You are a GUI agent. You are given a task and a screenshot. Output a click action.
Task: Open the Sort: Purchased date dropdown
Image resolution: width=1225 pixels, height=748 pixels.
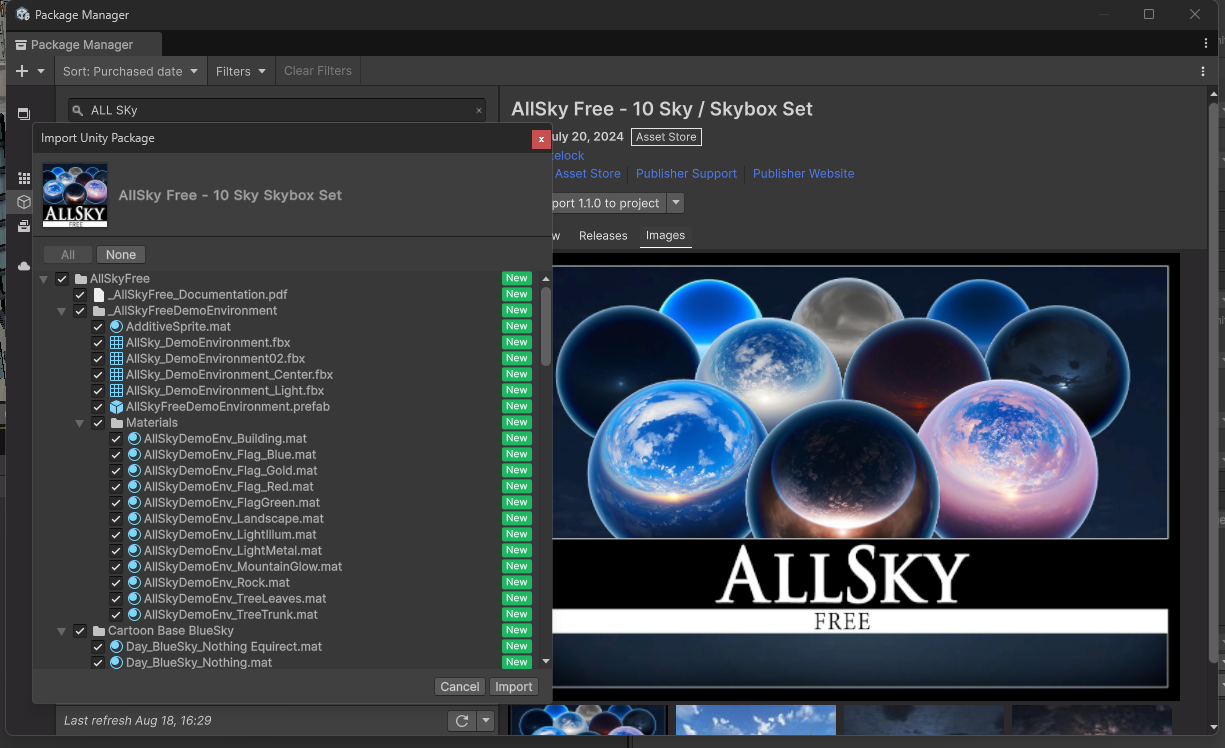(130, 71)
